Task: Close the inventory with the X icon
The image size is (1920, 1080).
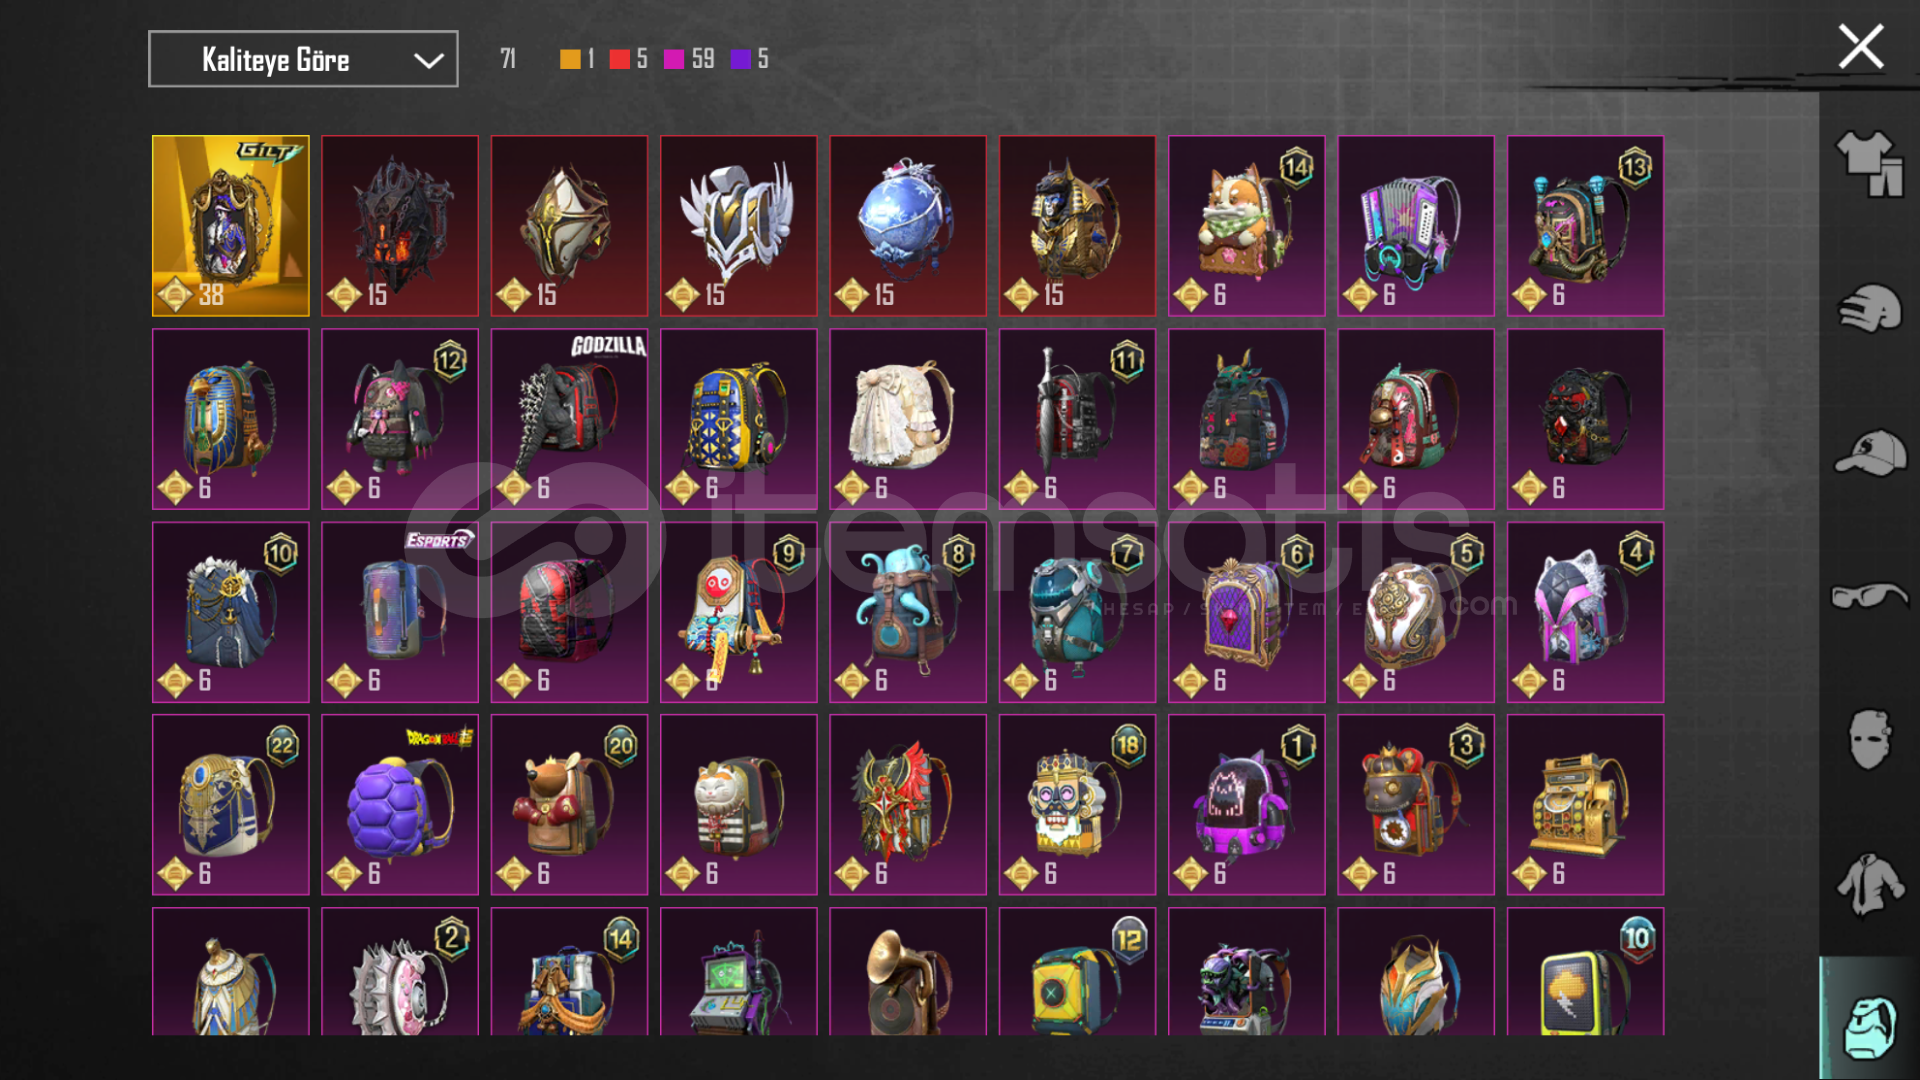Action: 1861,47
